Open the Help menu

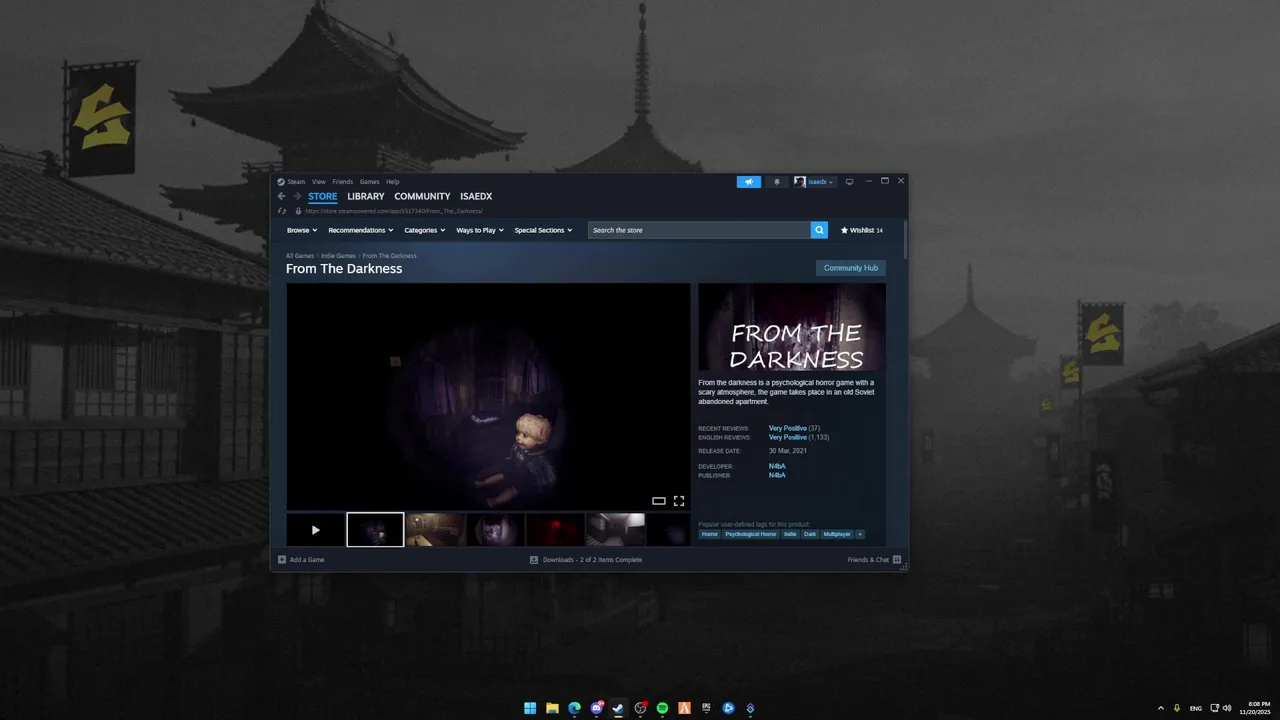392,182
